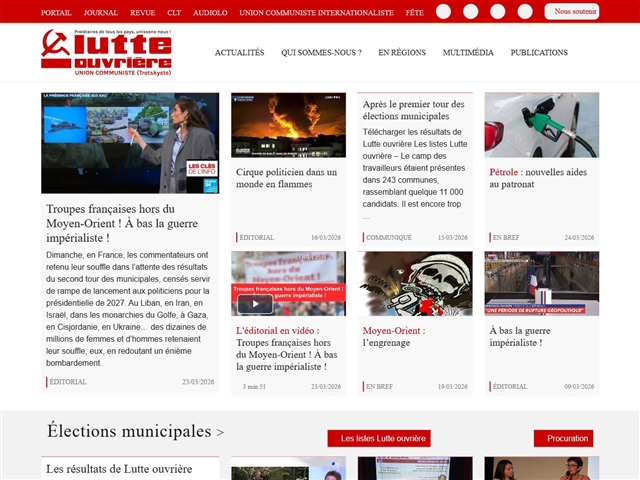Click the COMMUNIQUÉ category tag
The height and width of the screenshot is (480, 640).
point(389,237)
